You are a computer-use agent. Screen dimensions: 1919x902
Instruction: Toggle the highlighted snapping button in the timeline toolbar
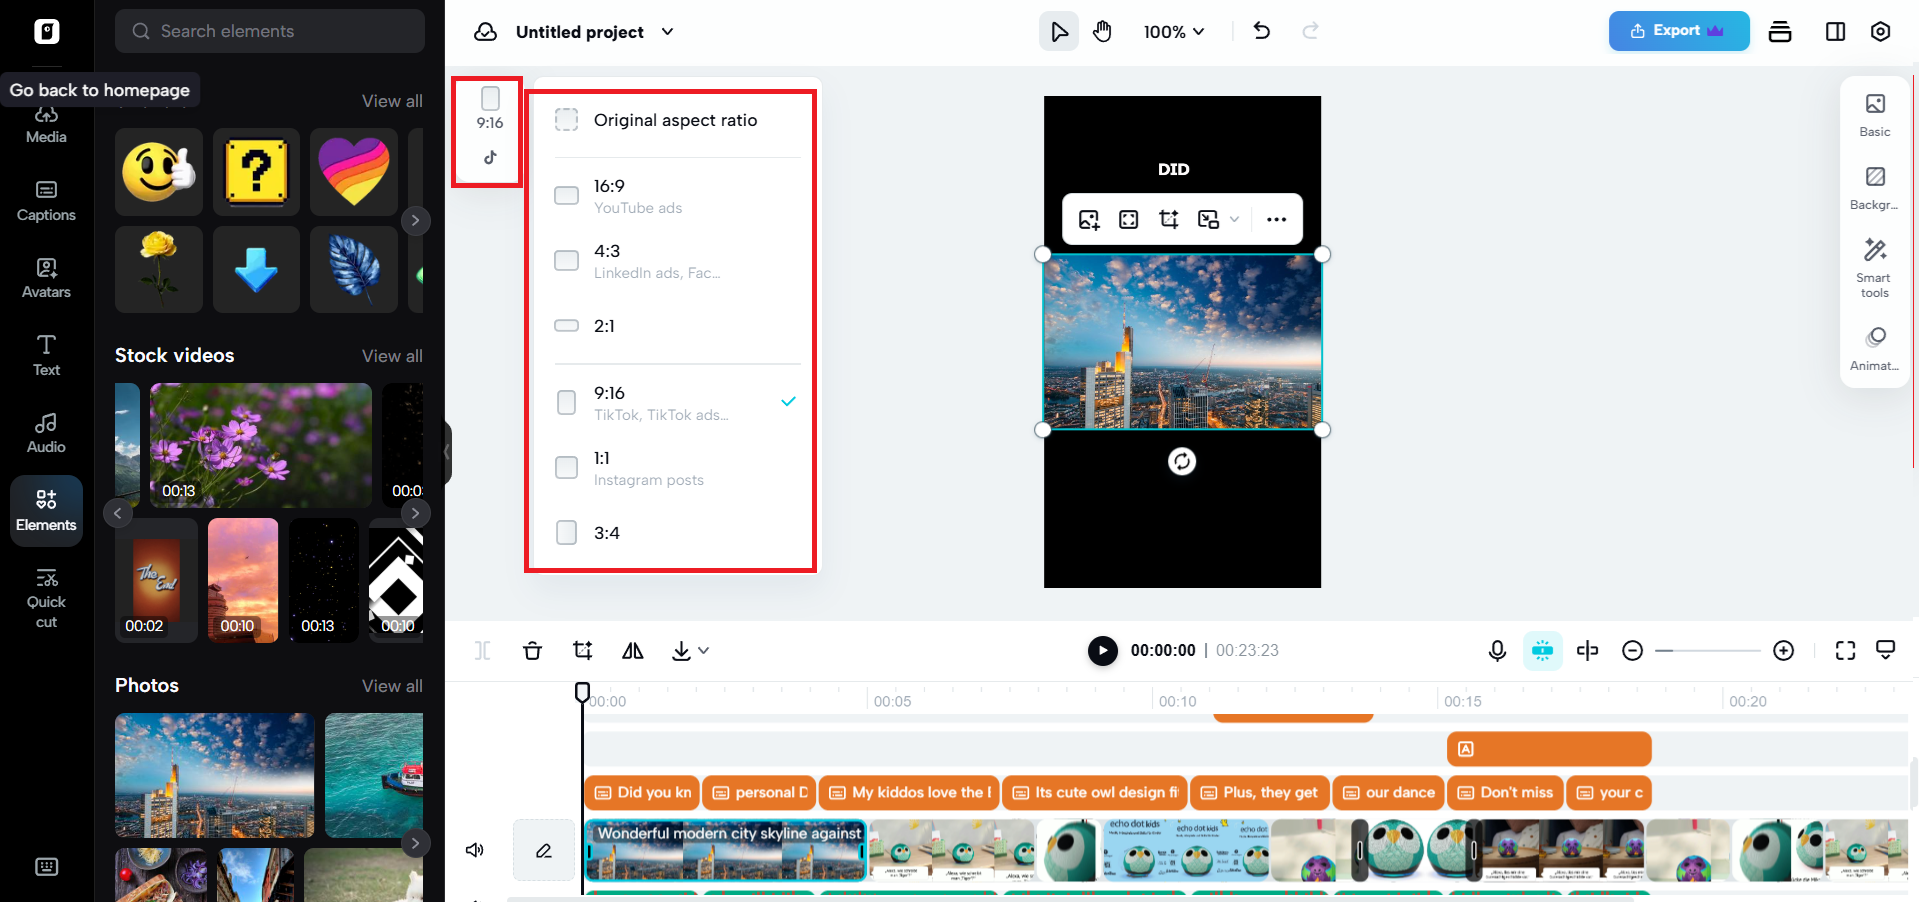click(1542, 651)
